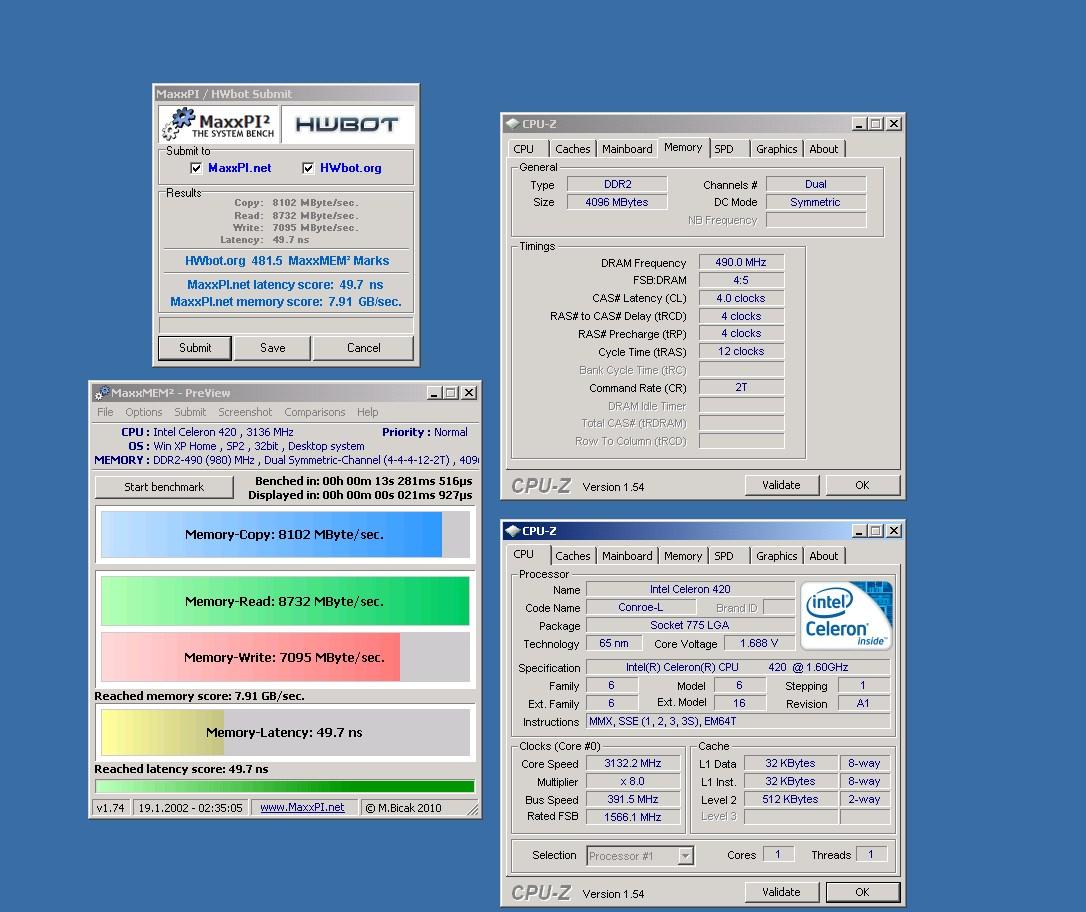Screen dimensions: 1086x912
Task: Open the Submit menu in MaxxMEM
Action: [190, 412]
